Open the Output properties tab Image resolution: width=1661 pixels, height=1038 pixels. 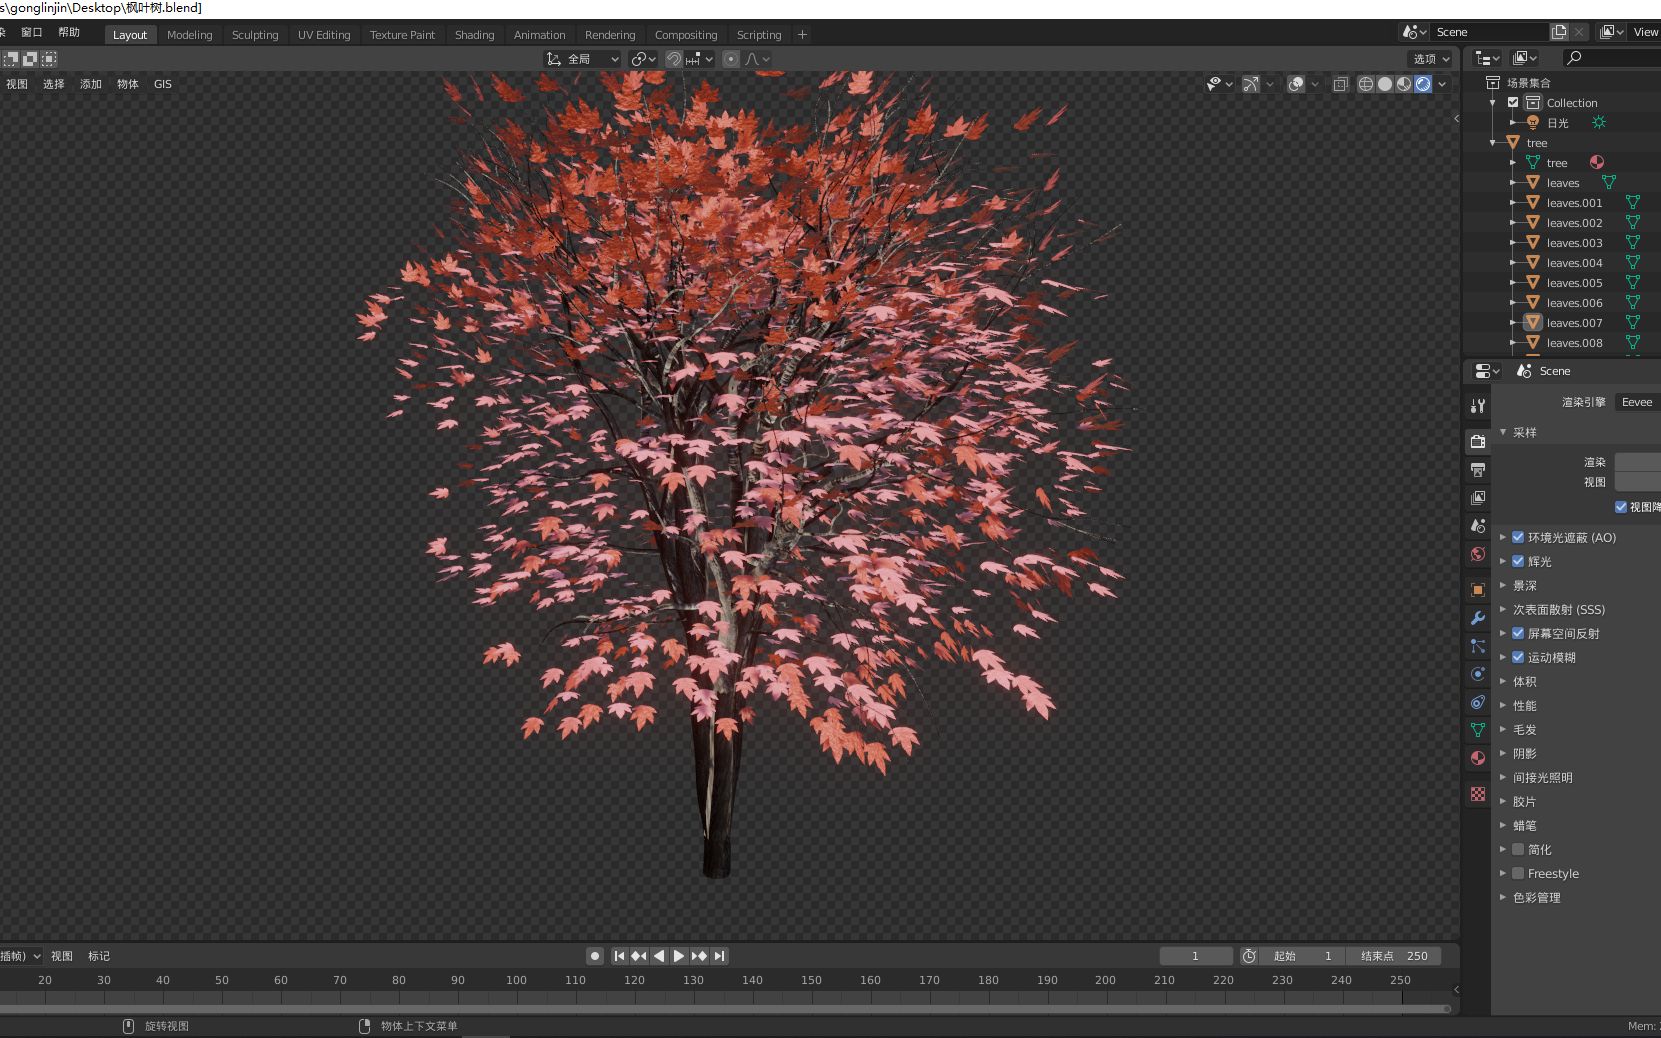[x=1478, y=470]
